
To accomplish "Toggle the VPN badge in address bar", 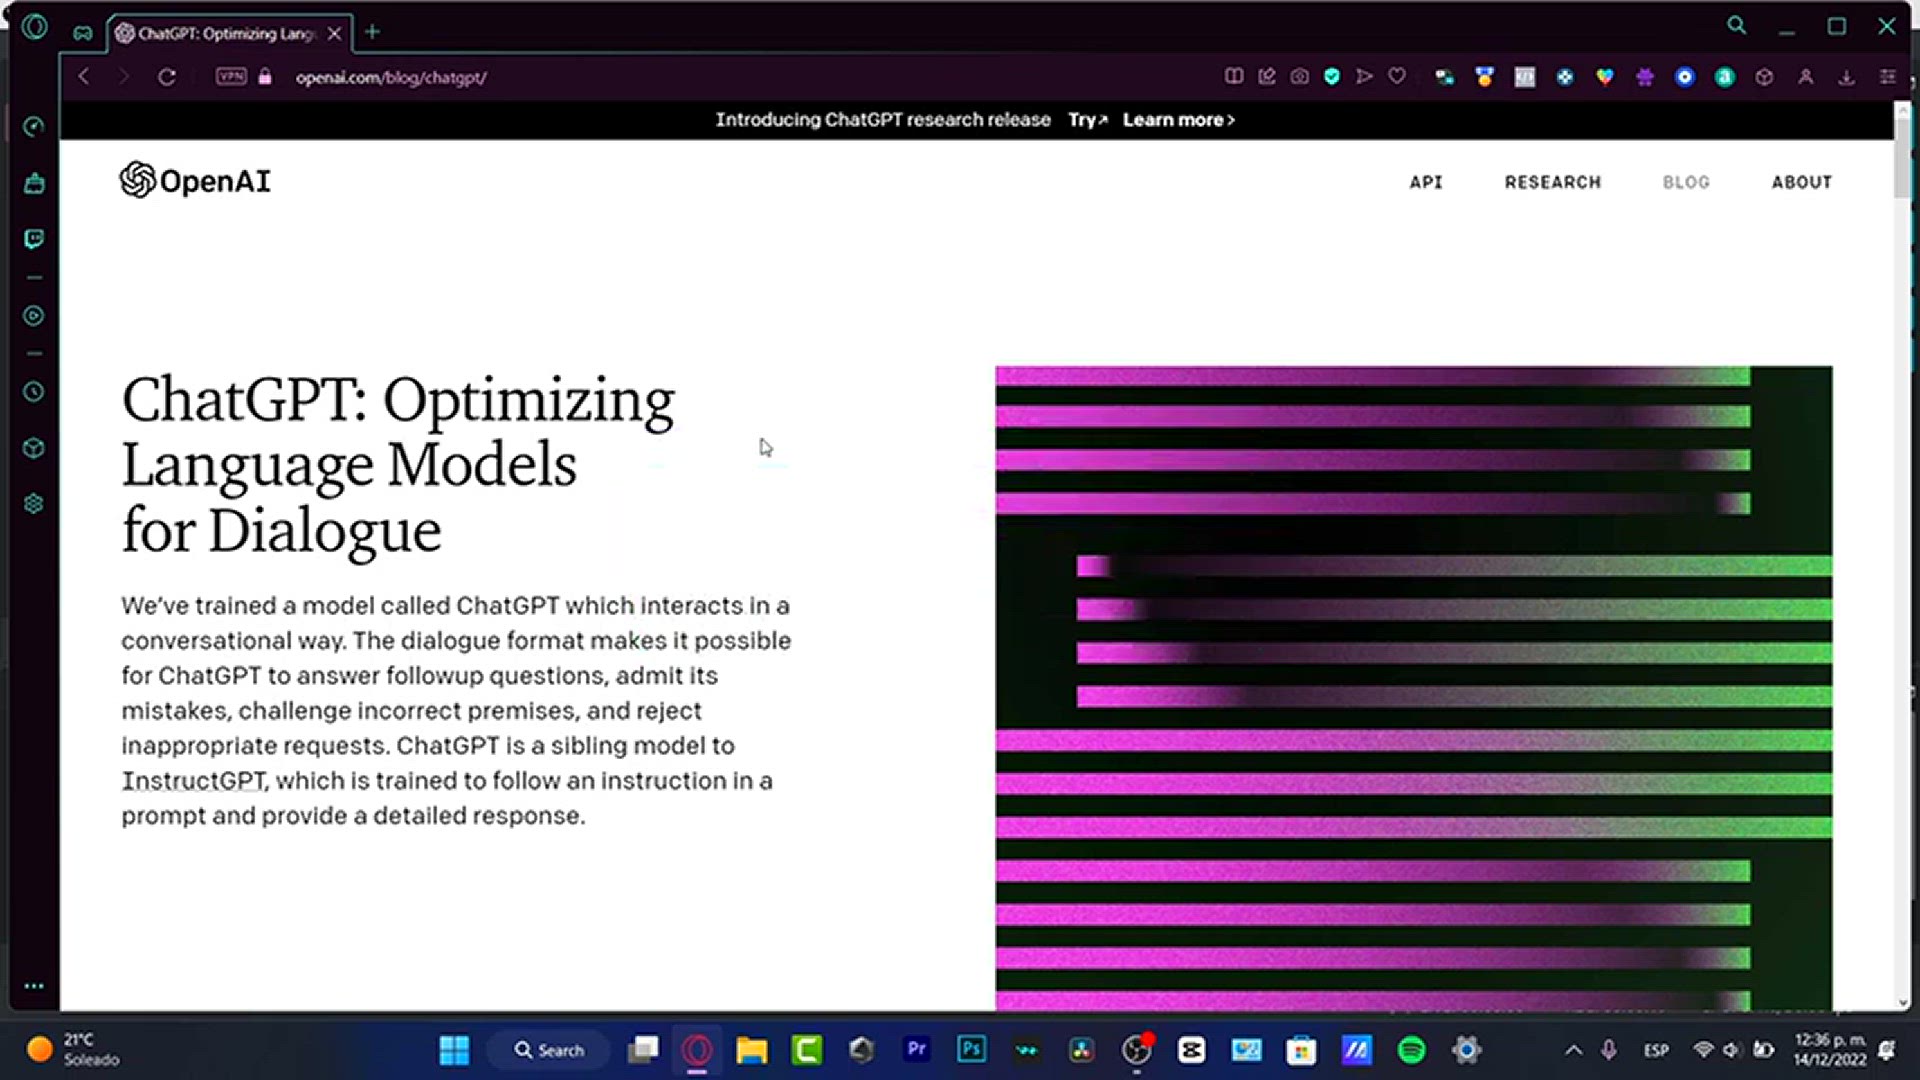I will tap(231, 77).
